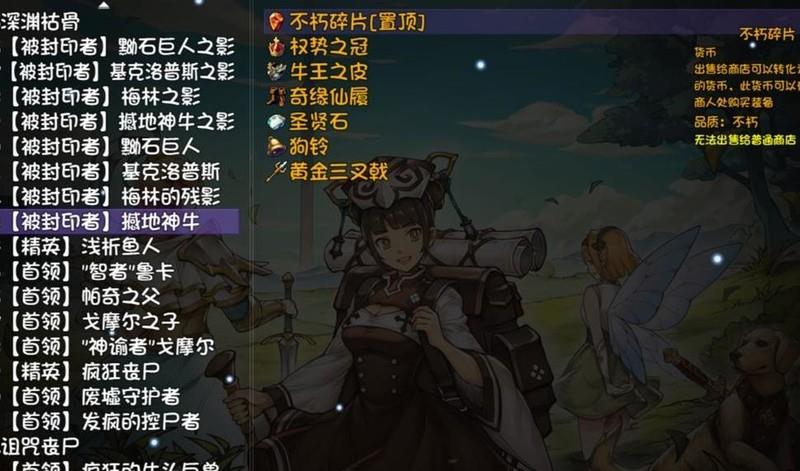Click the hide icon beside 牛王之皮
This screenshot has height=471, width=800.
point(276,72)
